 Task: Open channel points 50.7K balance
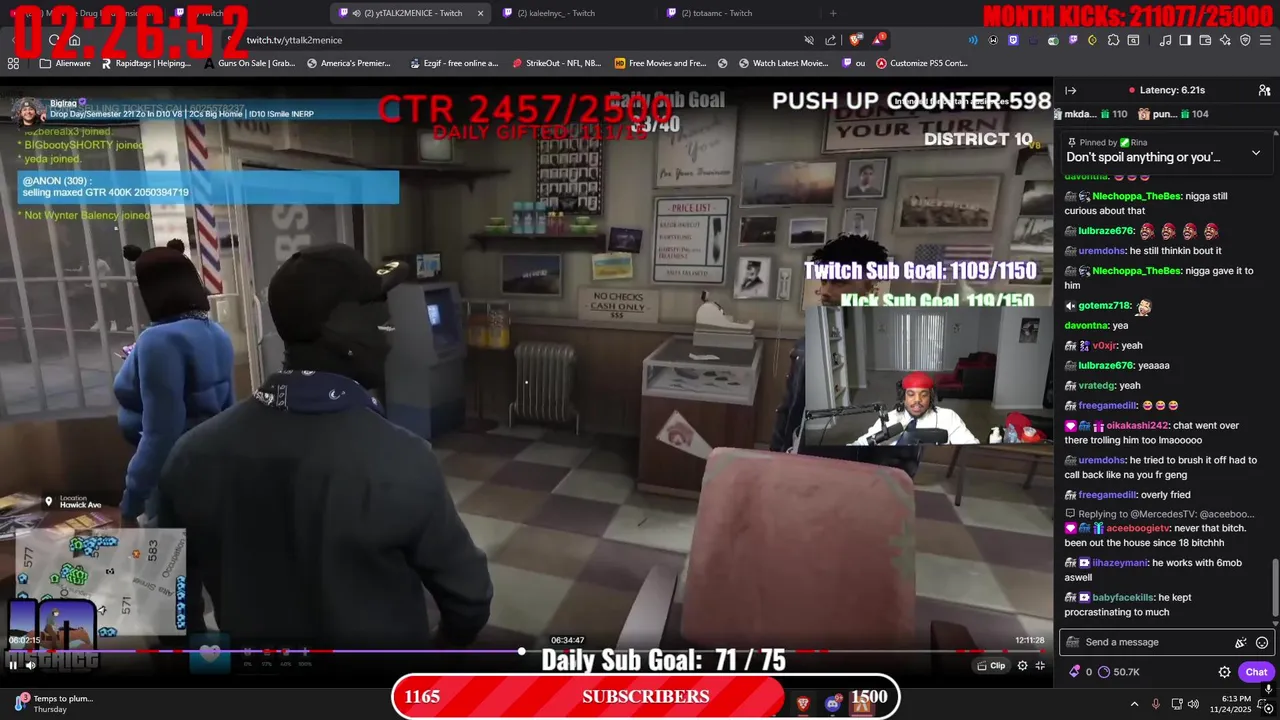[x=1119, y=672]
